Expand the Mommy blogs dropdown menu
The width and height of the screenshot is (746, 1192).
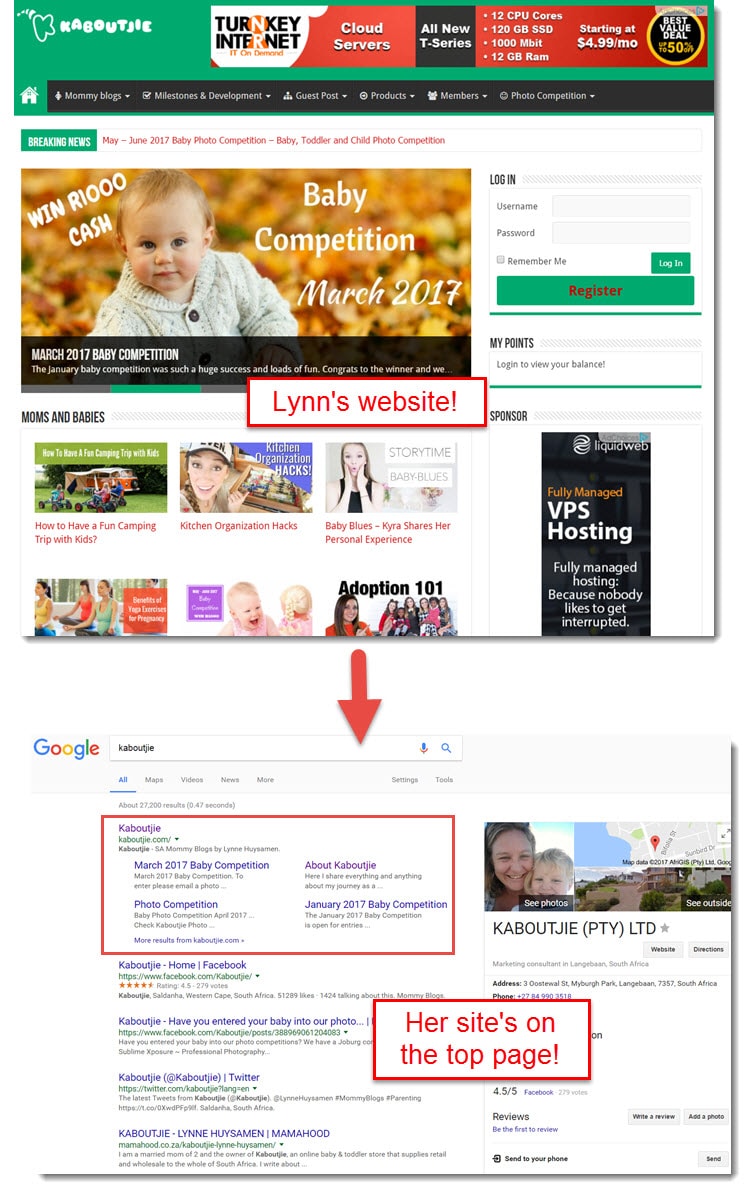tap(92, 96)
